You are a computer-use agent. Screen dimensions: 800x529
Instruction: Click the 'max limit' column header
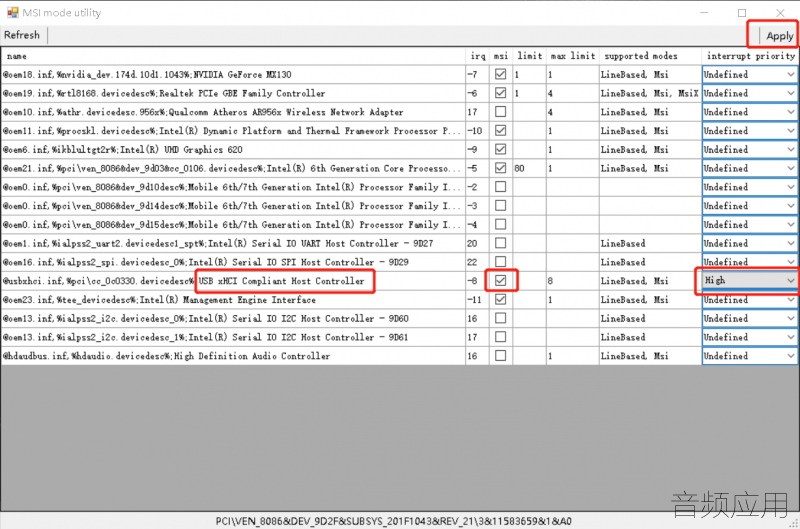coord(572,56)
